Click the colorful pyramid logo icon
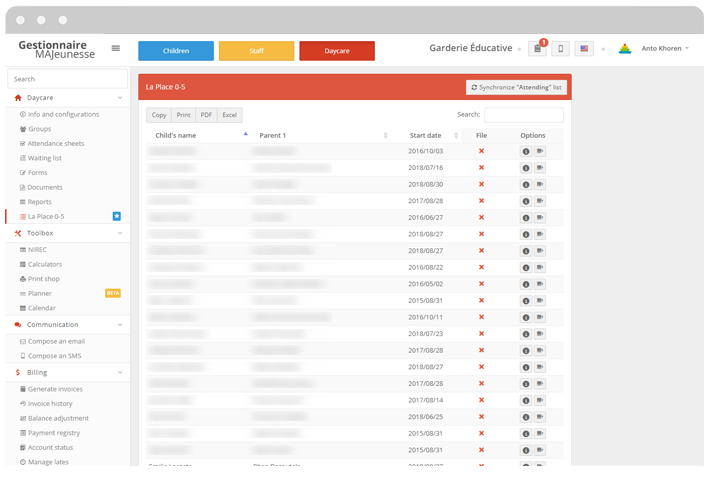The height and width of the screenshot is (478, 710). (625, 49)
